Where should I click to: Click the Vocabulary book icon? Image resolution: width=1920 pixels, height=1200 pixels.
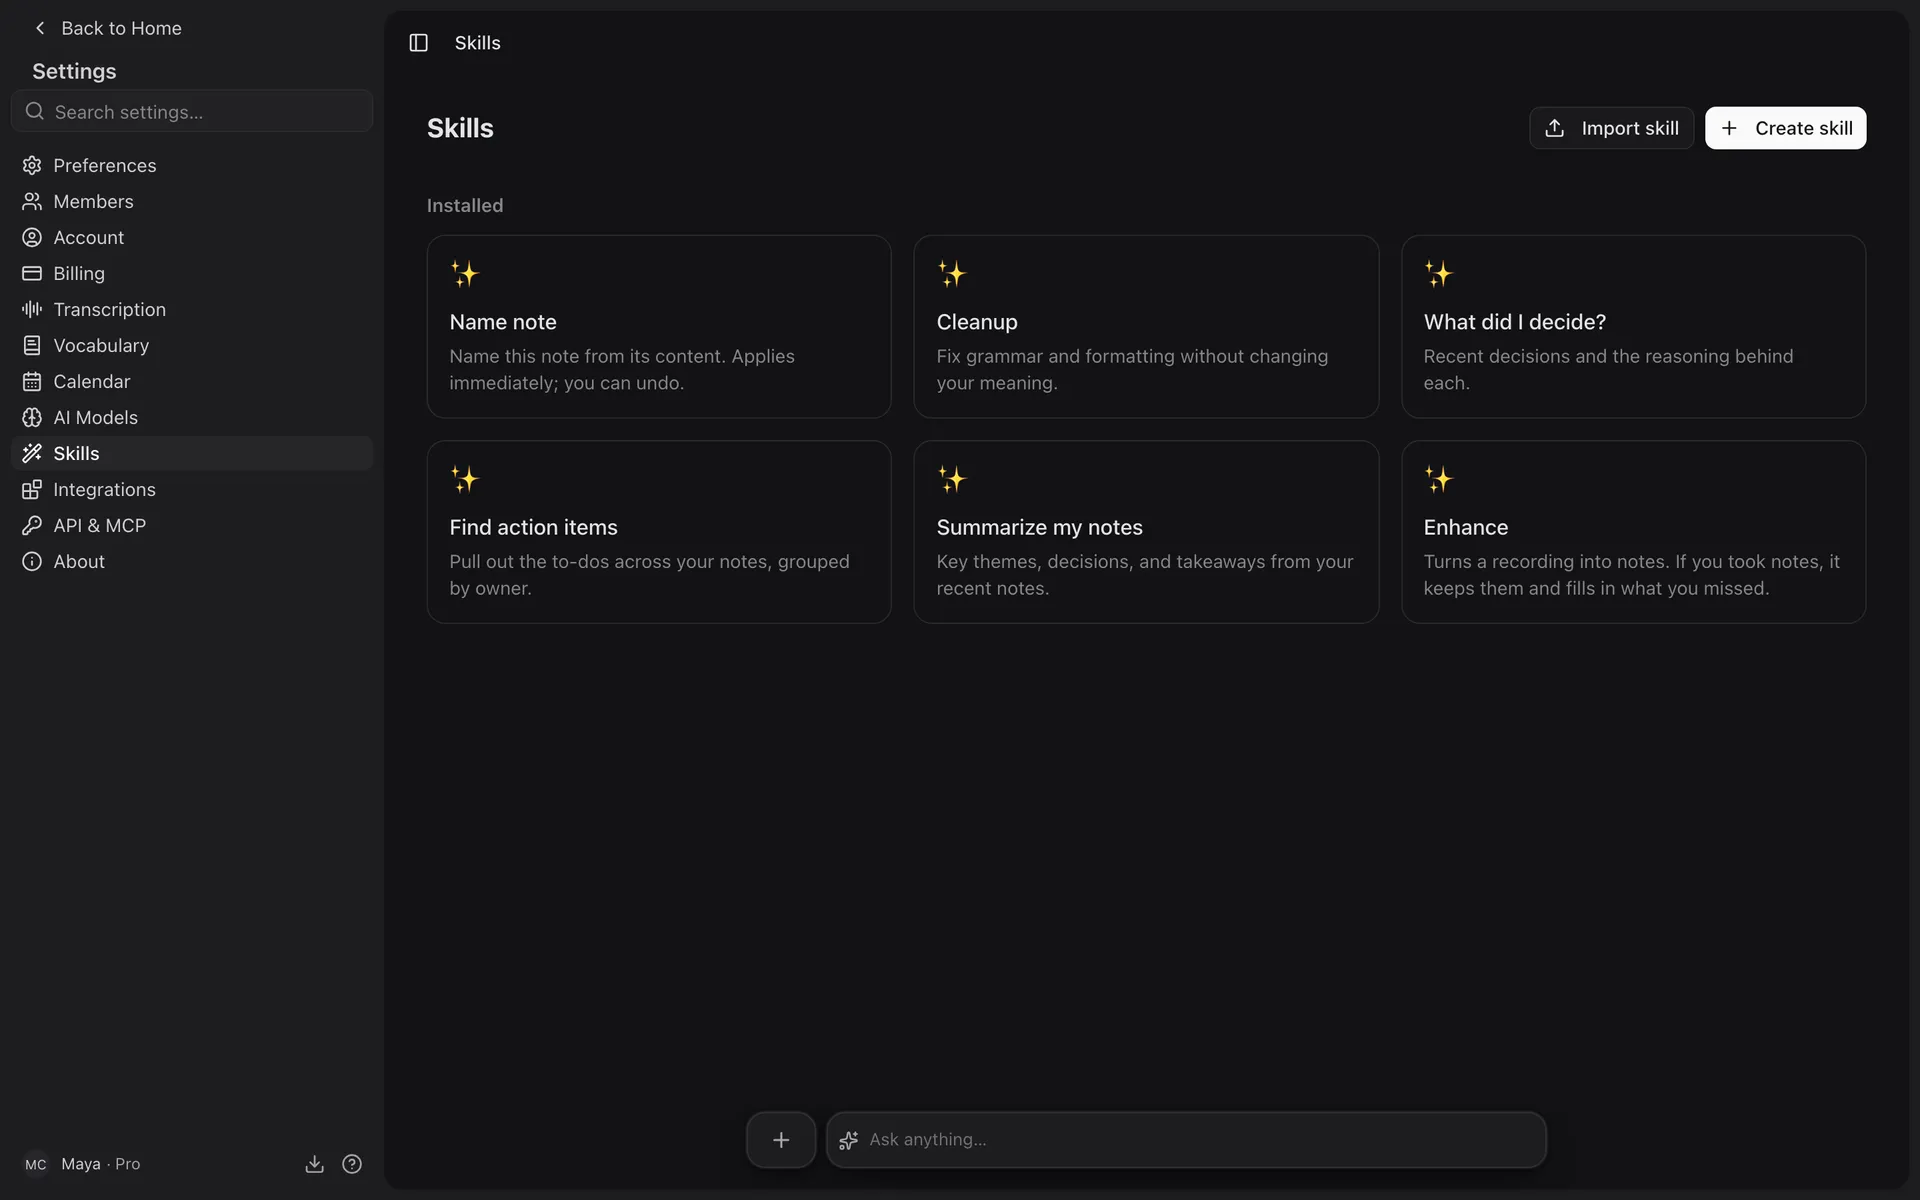(32, 345)
